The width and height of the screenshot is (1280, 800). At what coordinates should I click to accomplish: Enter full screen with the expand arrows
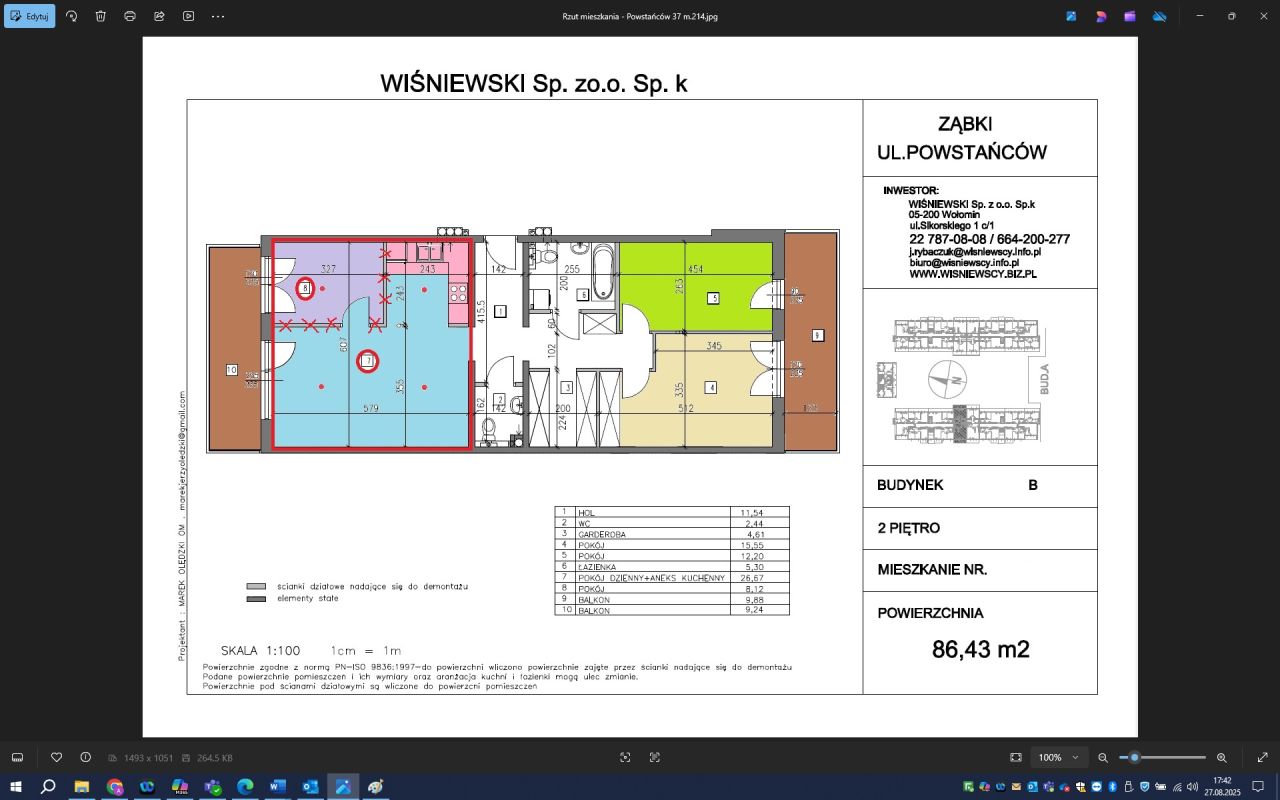[1263, 757]
